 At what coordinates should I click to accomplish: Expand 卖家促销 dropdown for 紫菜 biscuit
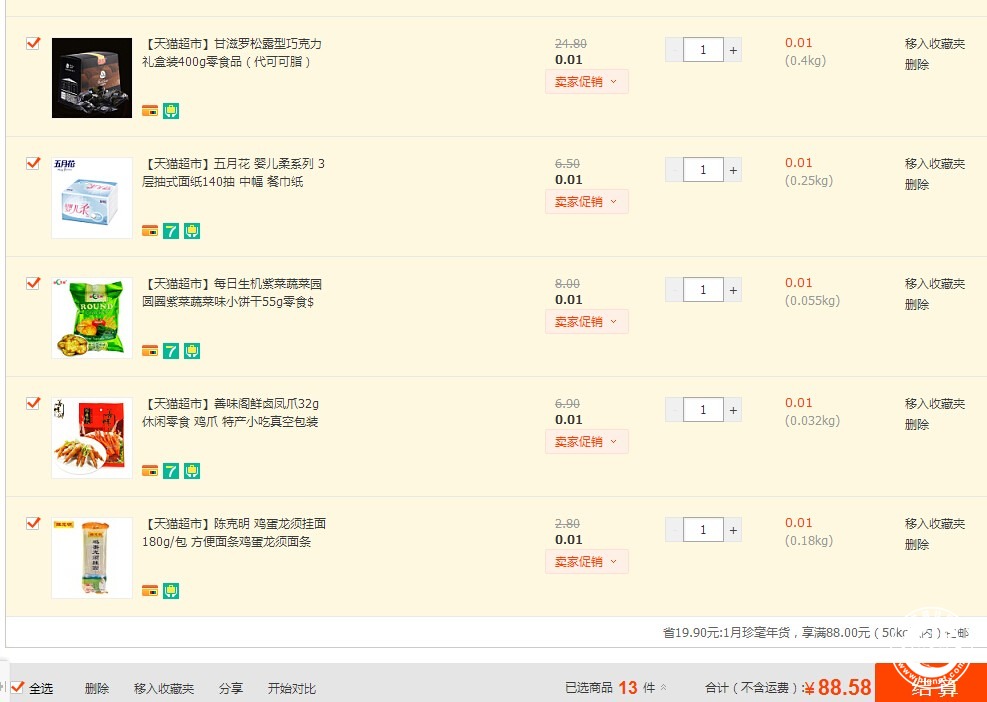coord(587,322)
